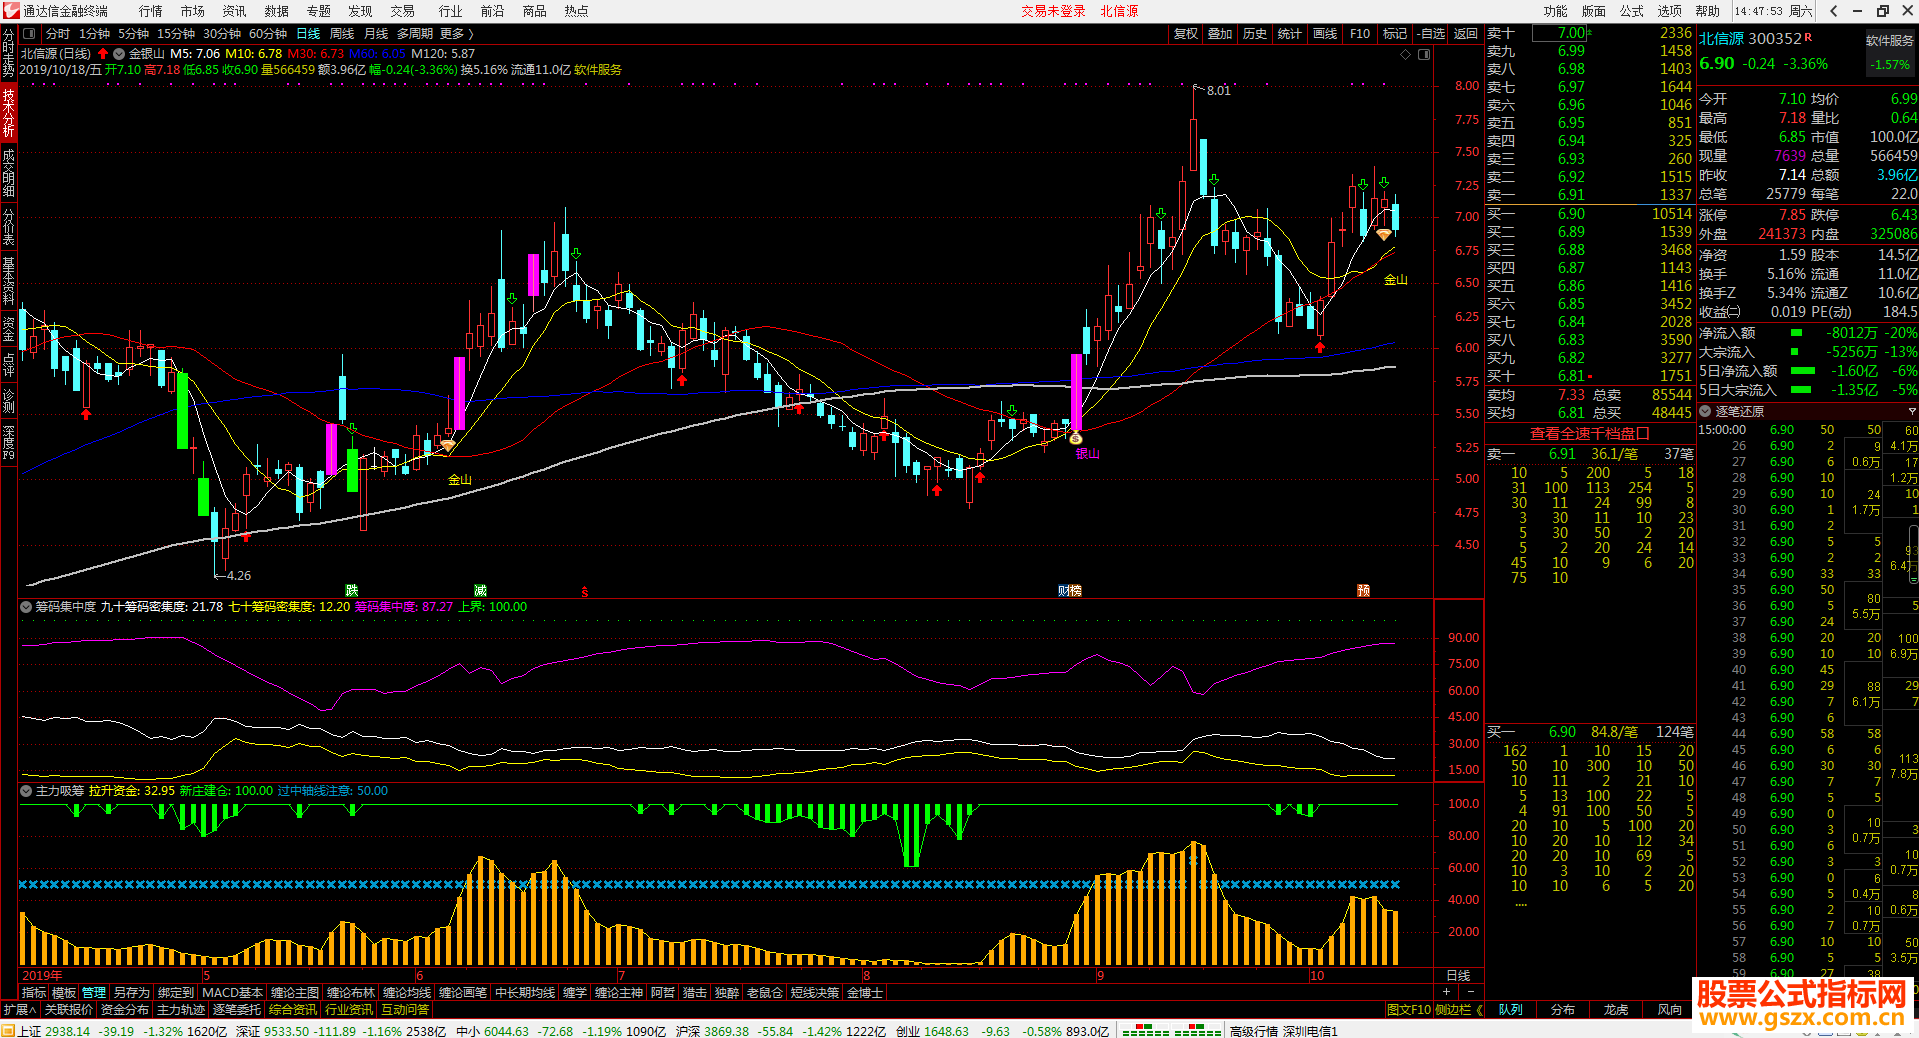Switch to 月线 monthly period
This screenshot has width=1919, height=1038.
[x=376, y=34]
